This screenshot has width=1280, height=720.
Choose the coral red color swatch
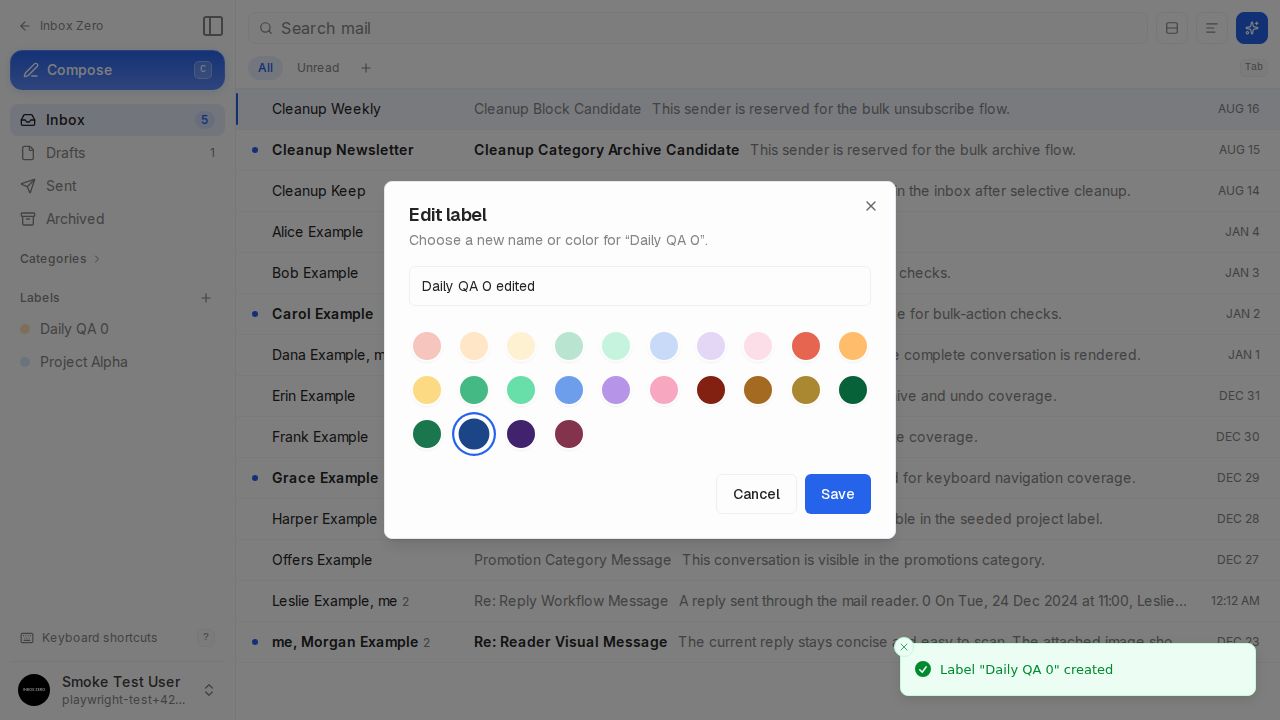(806, 346)
